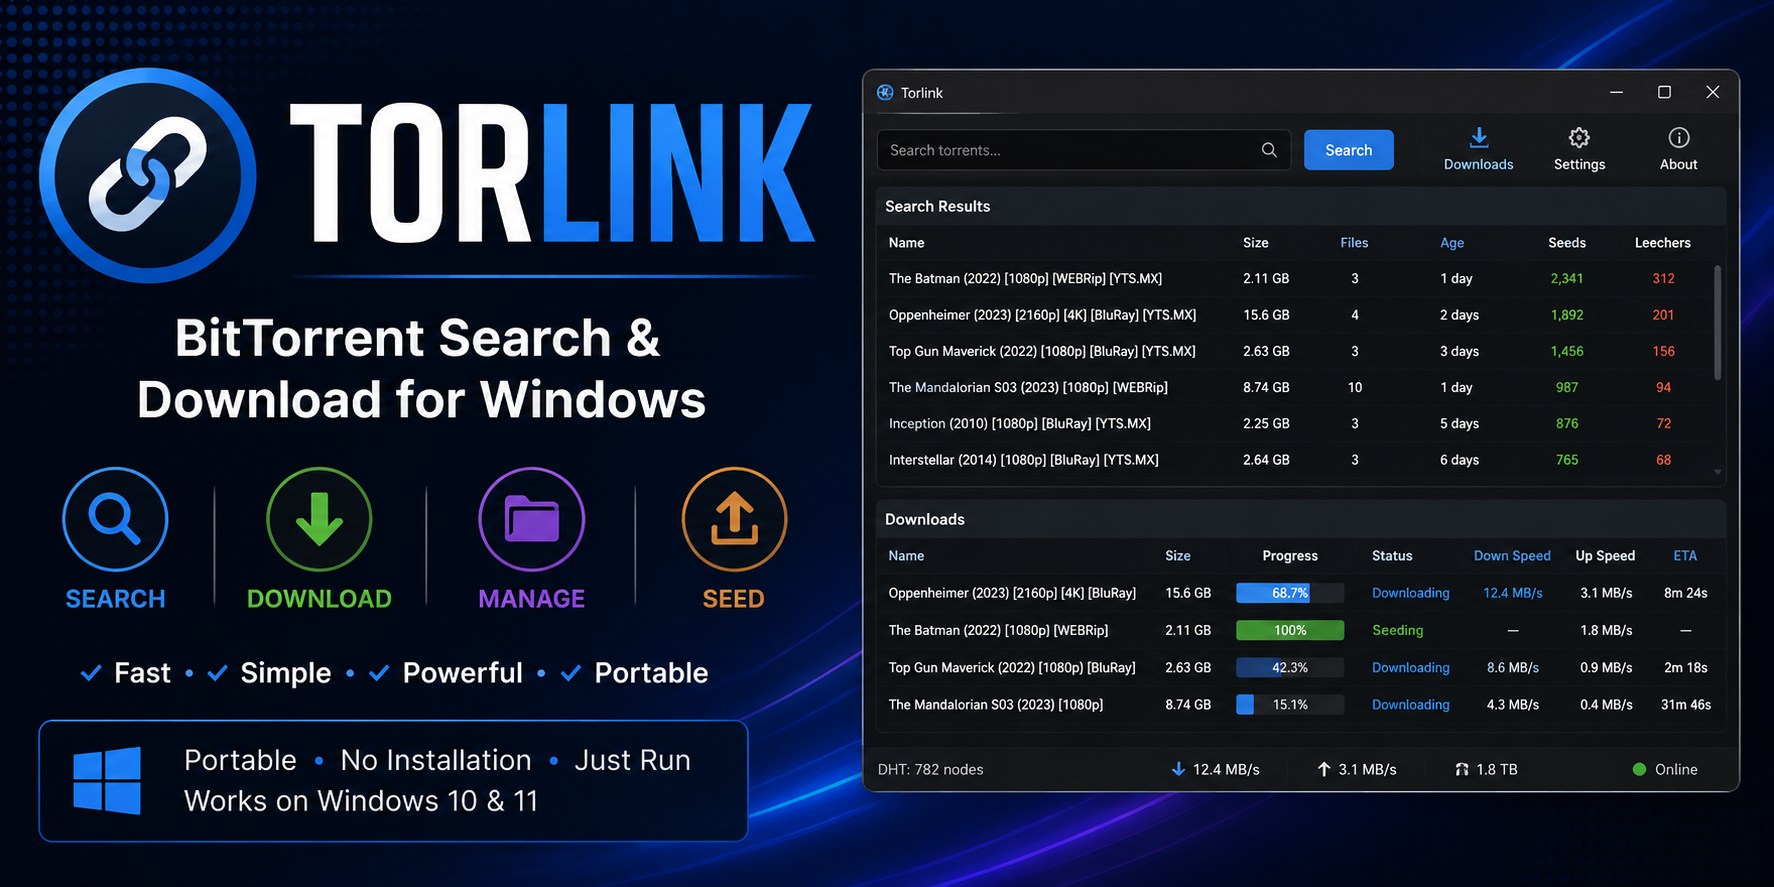
Task: Sort search results by Leechers column
Action: click(1663, 243)
